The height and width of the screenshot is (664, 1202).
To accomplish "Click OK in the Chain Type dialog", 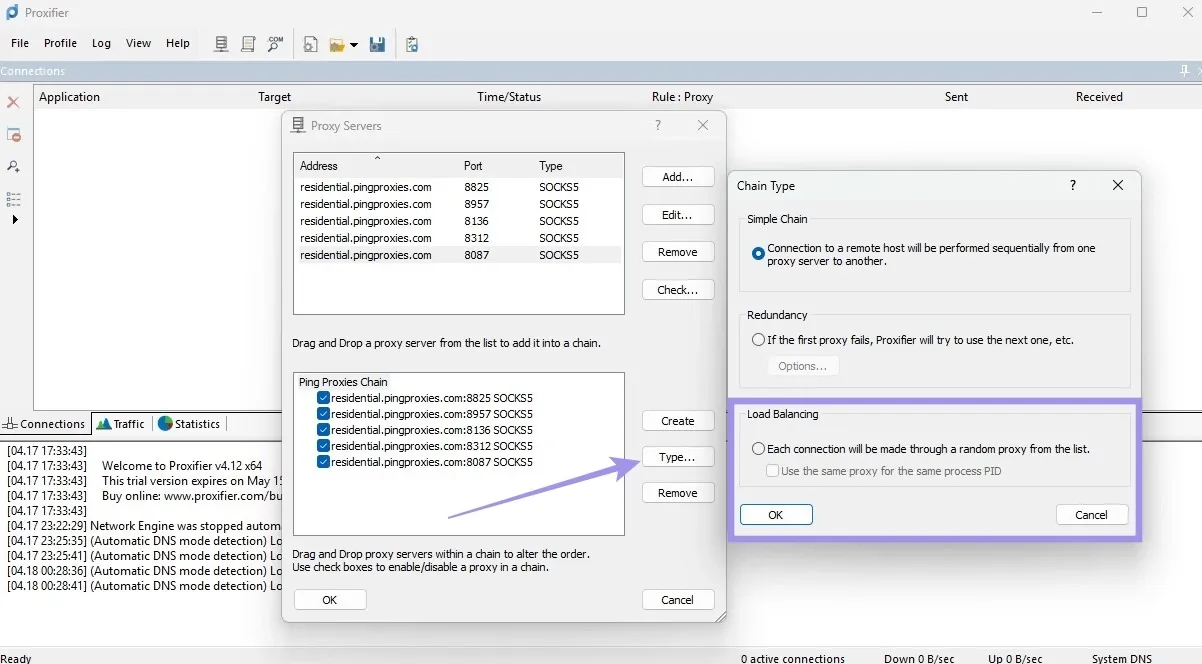I will [x=776, y=515].
